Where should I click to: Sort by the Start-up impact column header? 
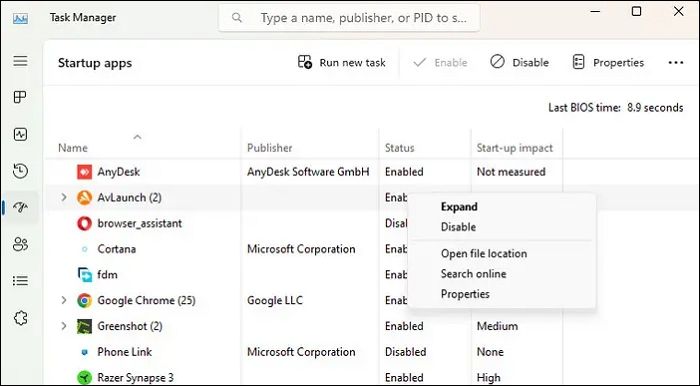(515, 148)
